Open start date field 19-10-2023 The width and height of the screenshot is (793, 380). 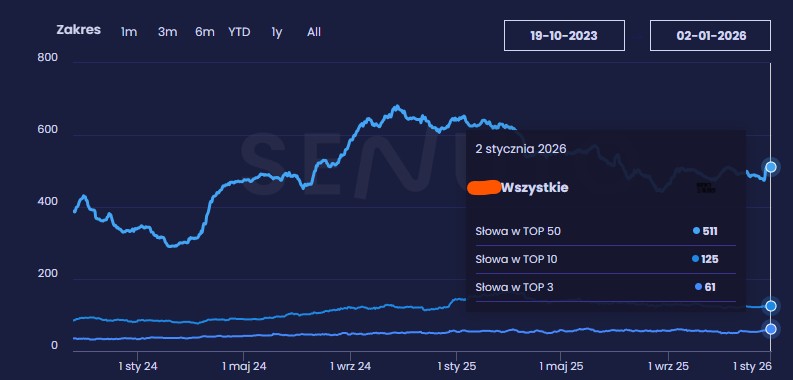564,35
